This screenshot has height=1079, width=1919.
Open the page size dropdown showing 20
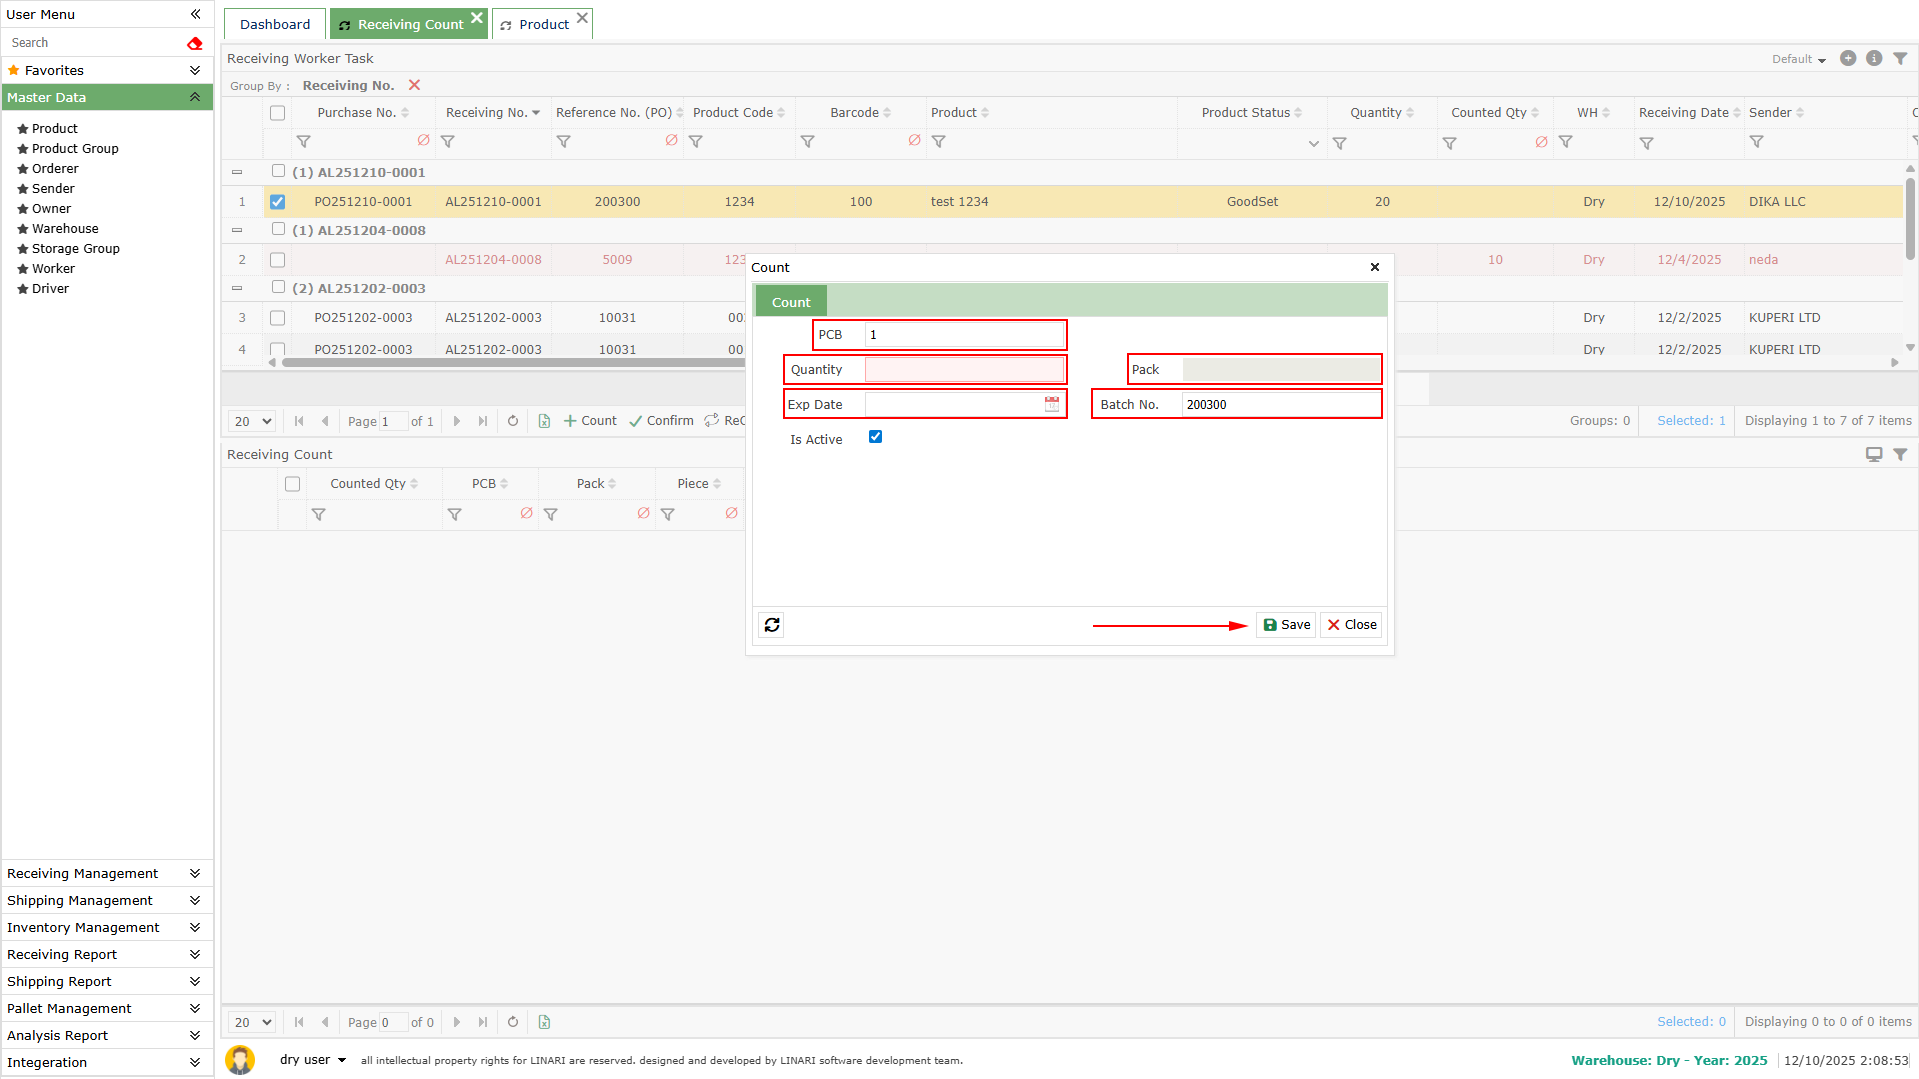click(252, 421)
